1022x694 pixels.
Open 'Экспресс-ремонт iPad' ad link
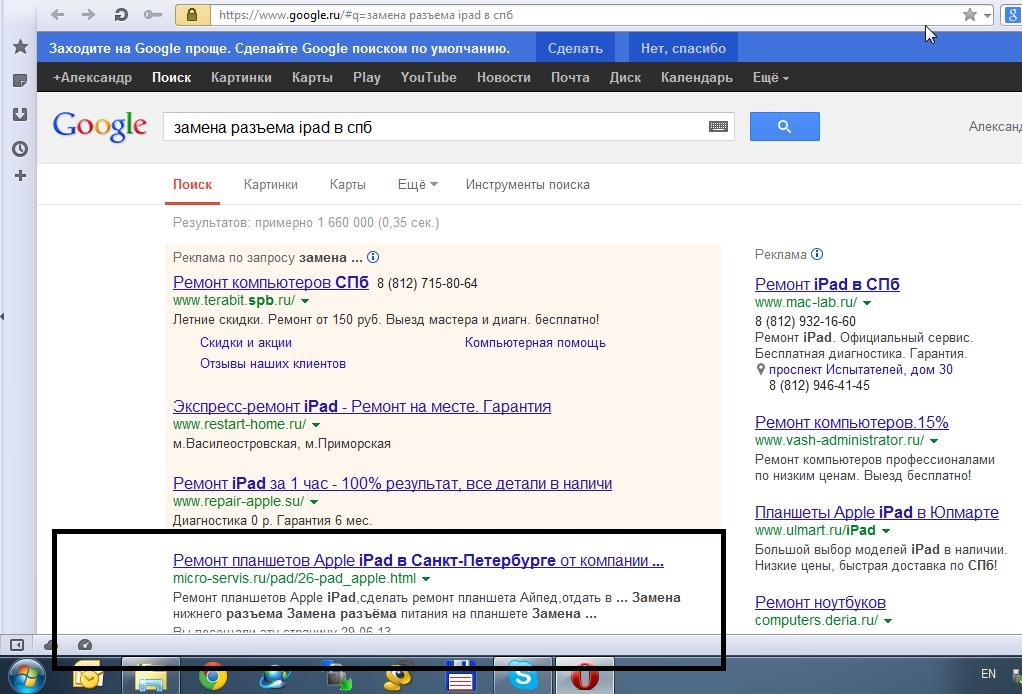(x=362, y=407)
